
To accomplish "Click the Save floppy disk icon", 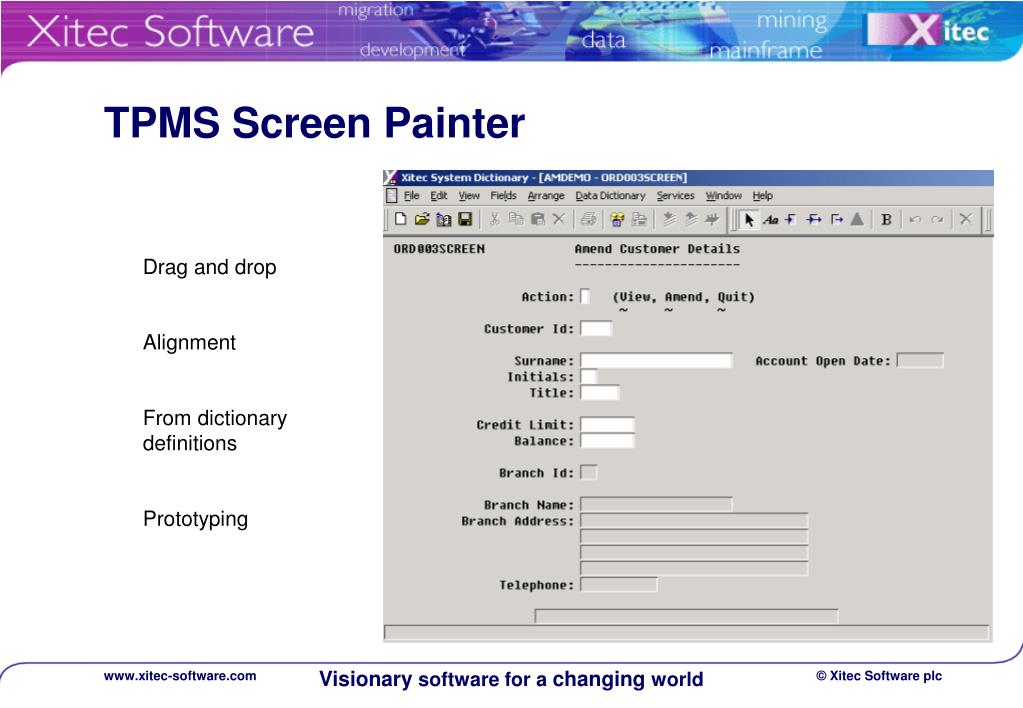I will 465,219.
